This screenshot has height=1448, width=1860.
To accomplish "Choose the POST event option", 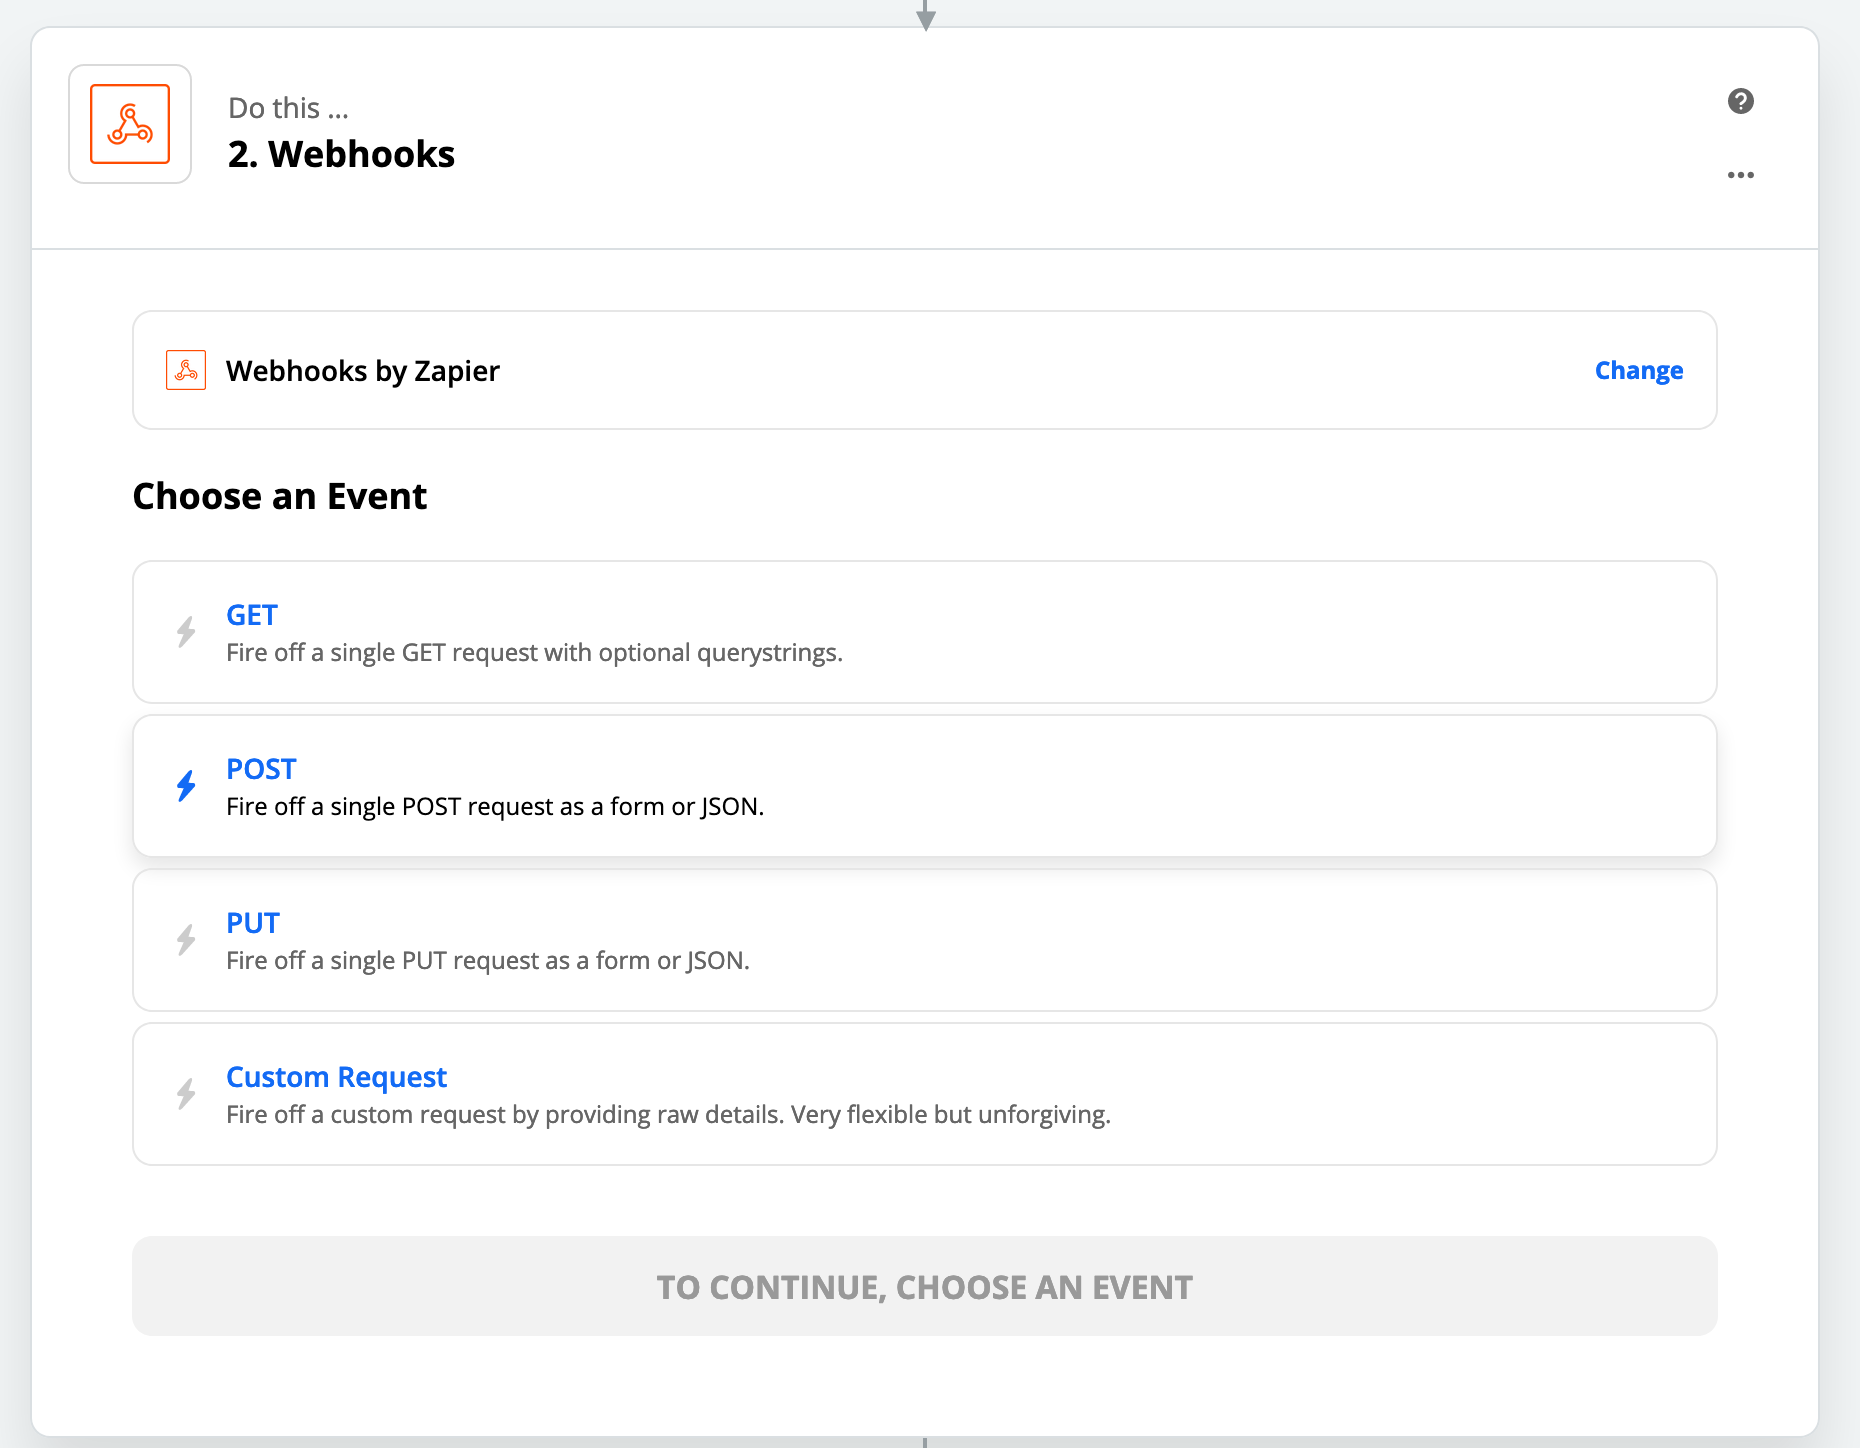I will click(925, 786).
